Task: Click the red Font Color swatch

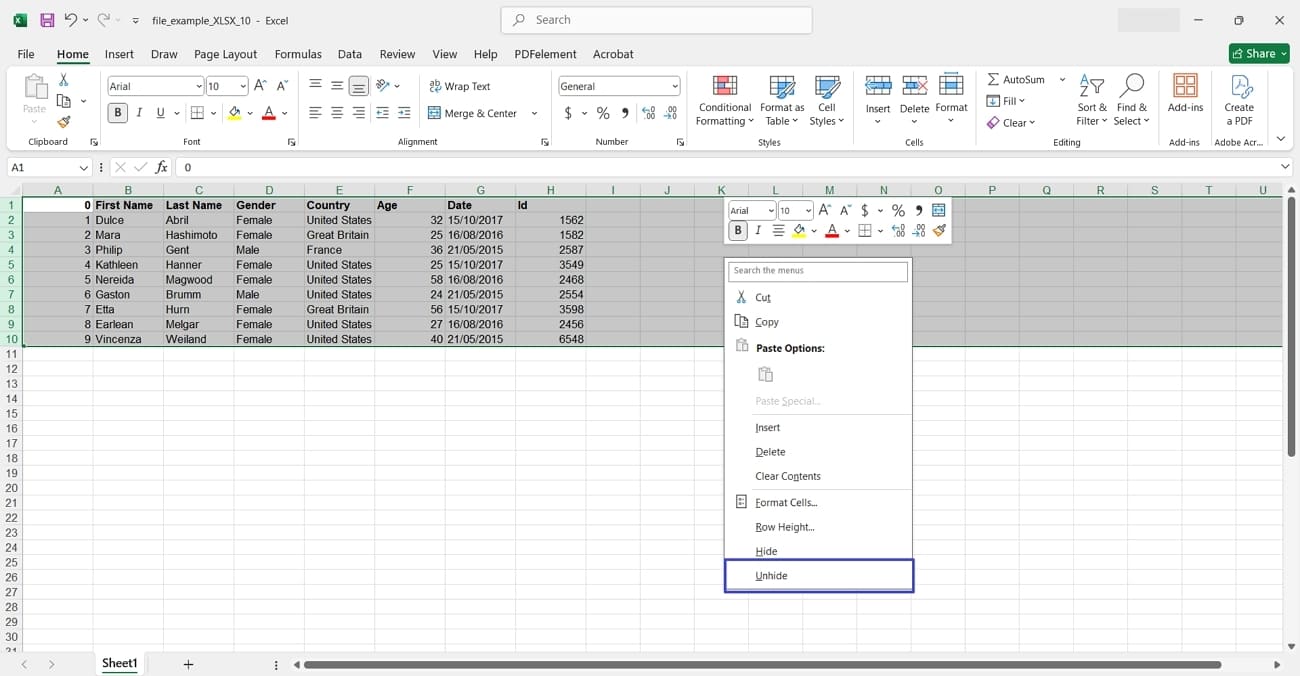Action: [267, 118]
